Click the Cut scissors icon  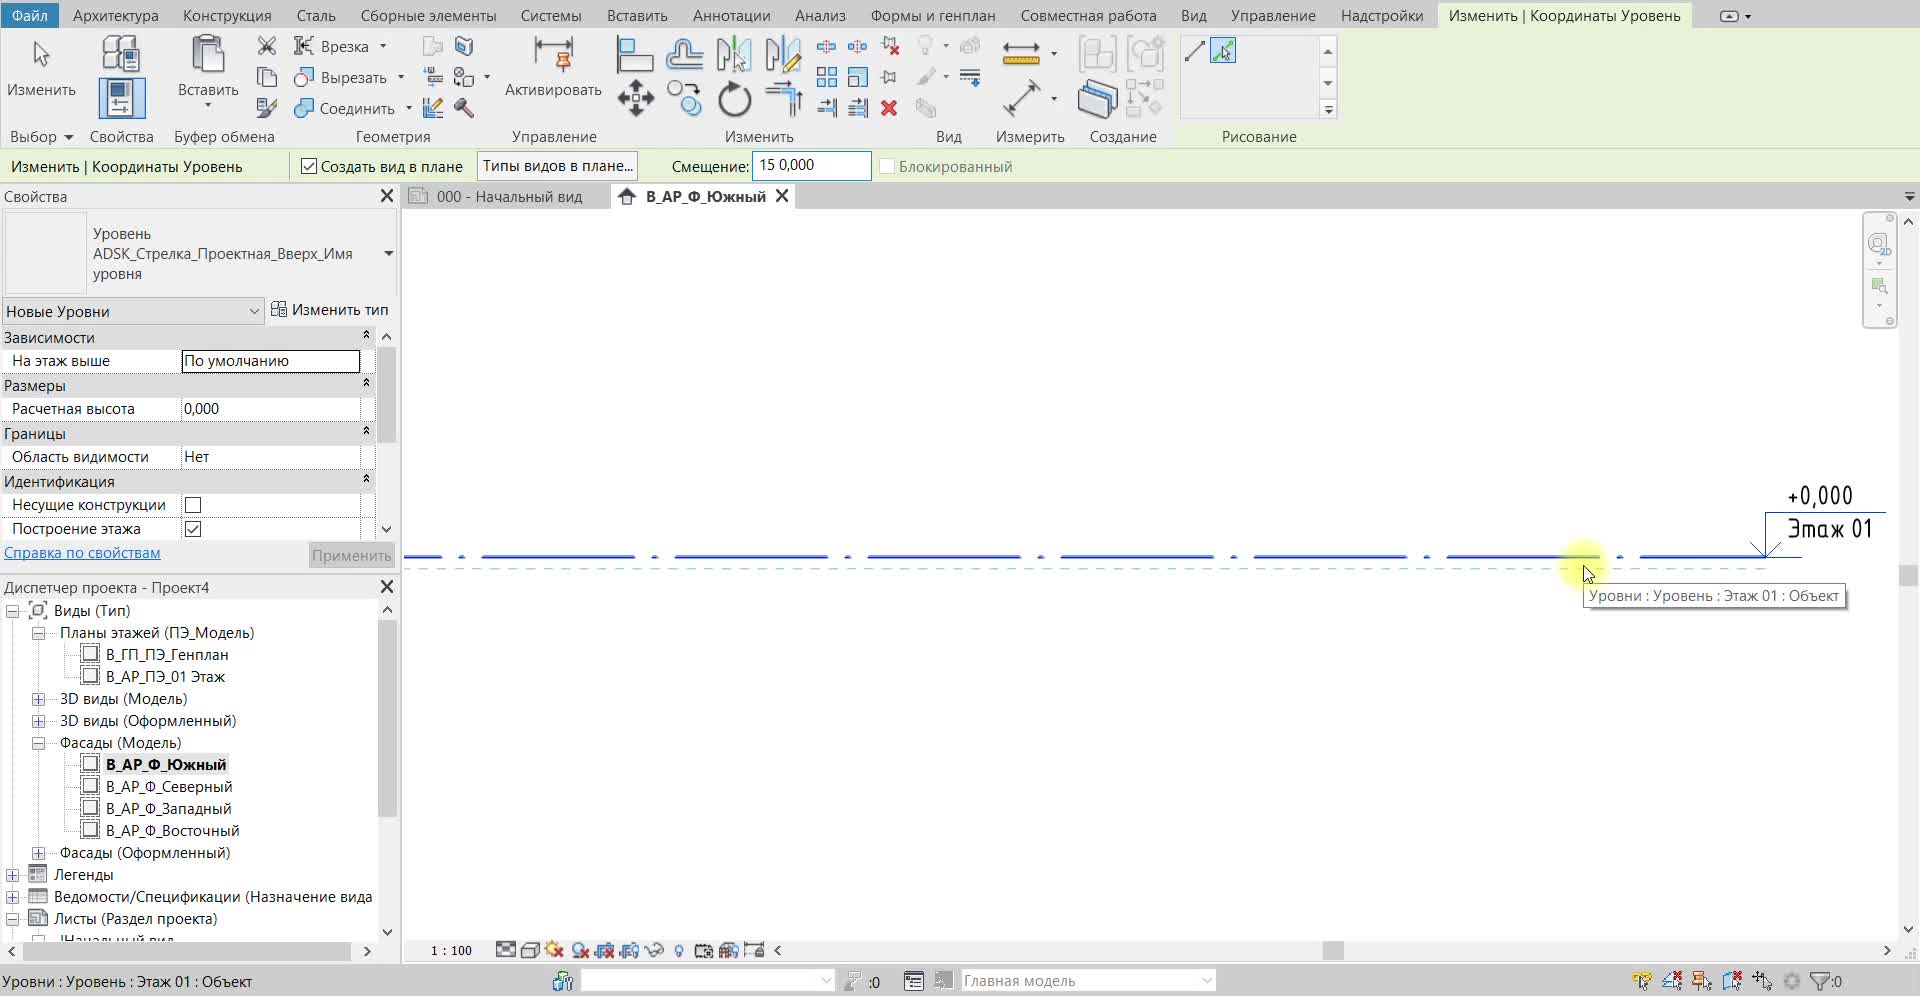coord(267,46)
